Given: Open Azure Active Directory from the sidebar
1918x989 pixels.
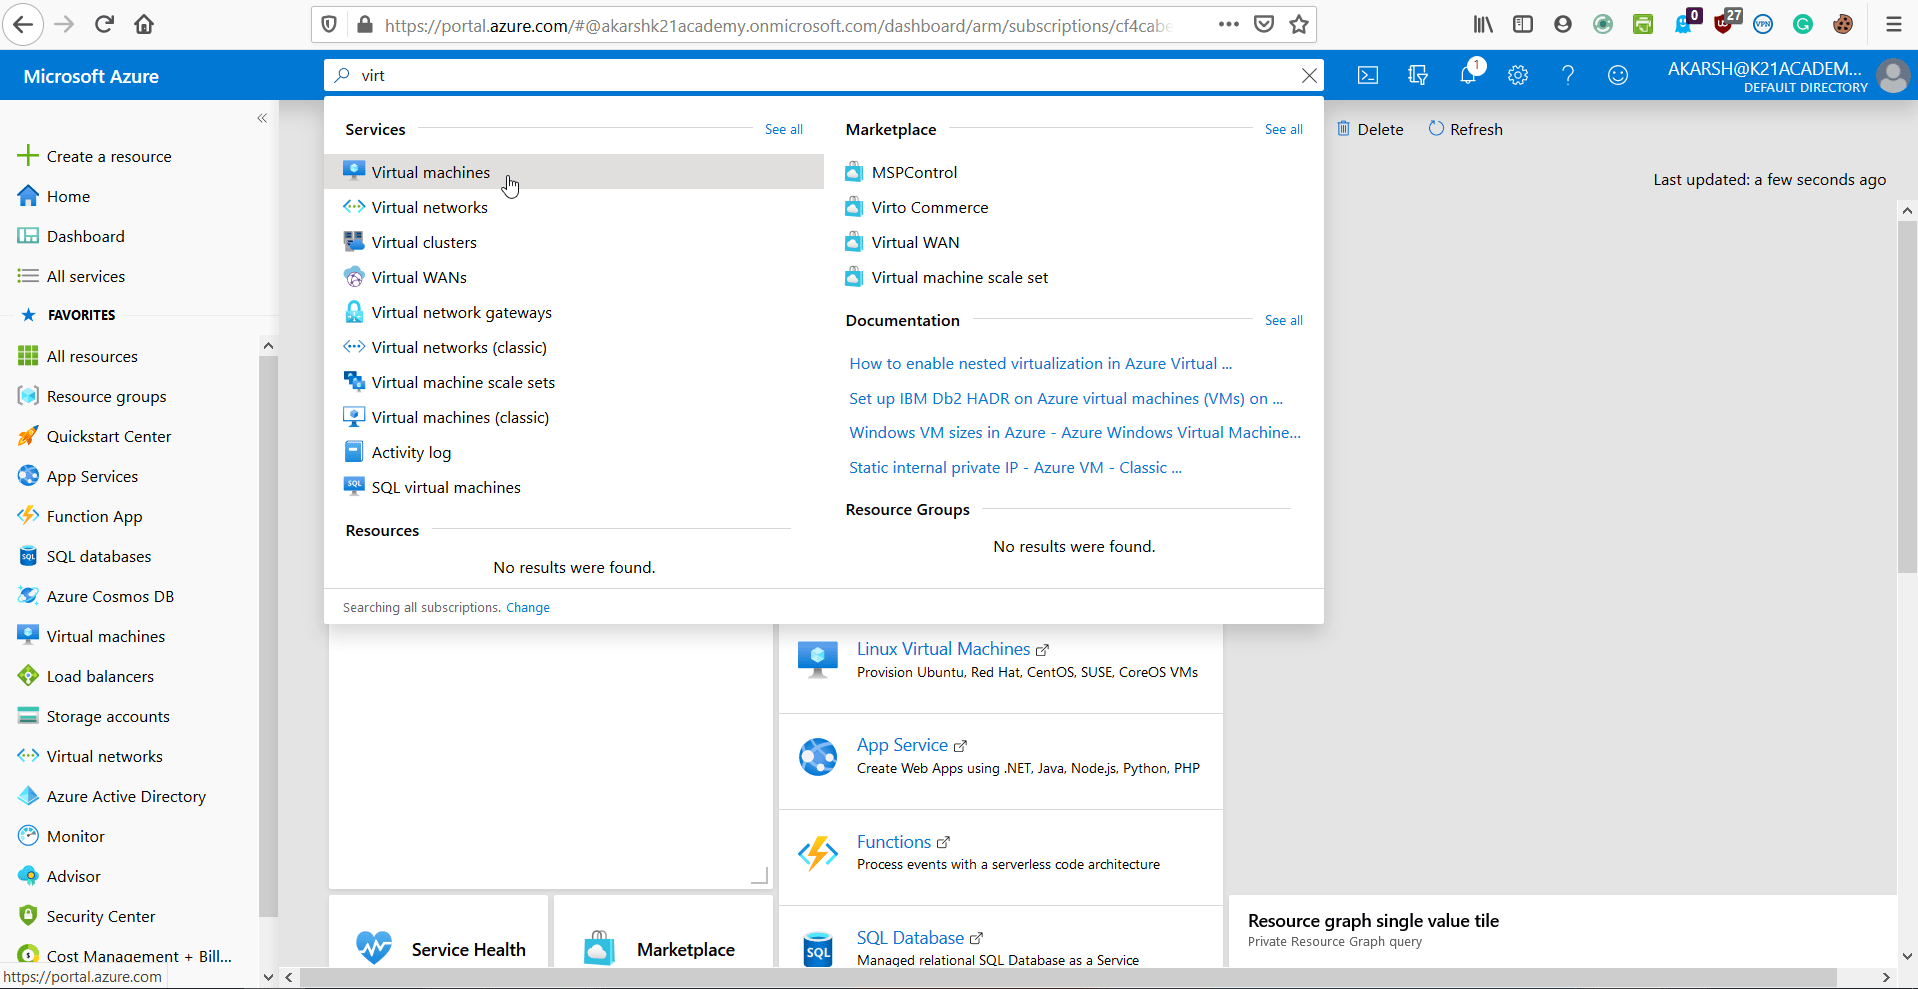Looking at the screenshot, I should pyautogui.click(x=126, y=795).
